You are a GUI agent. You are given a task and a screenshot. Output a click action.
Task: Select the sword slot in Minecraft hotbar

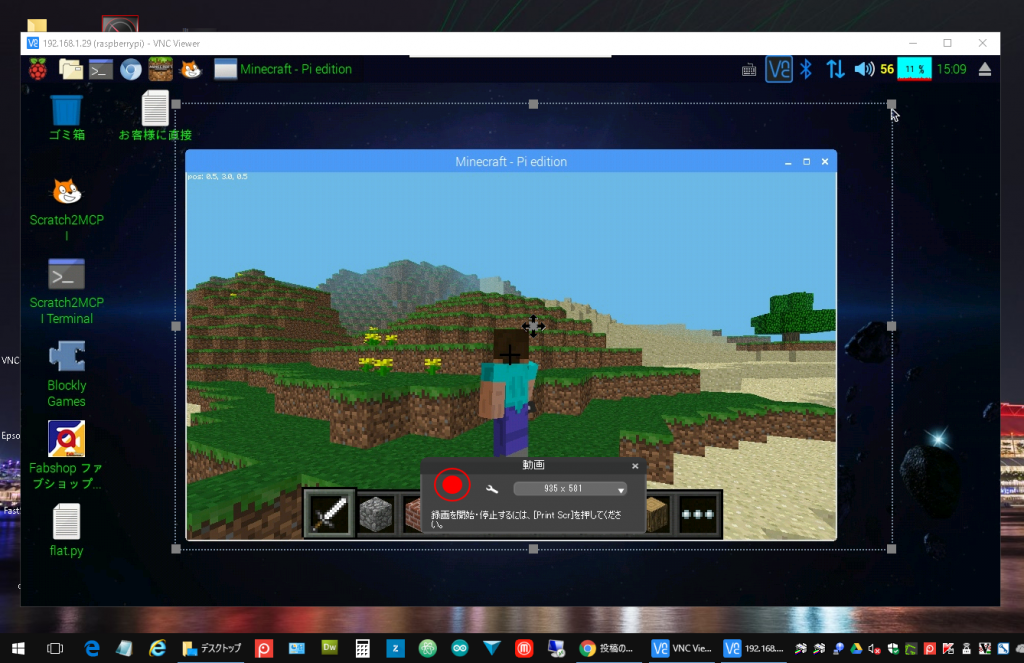330,513
